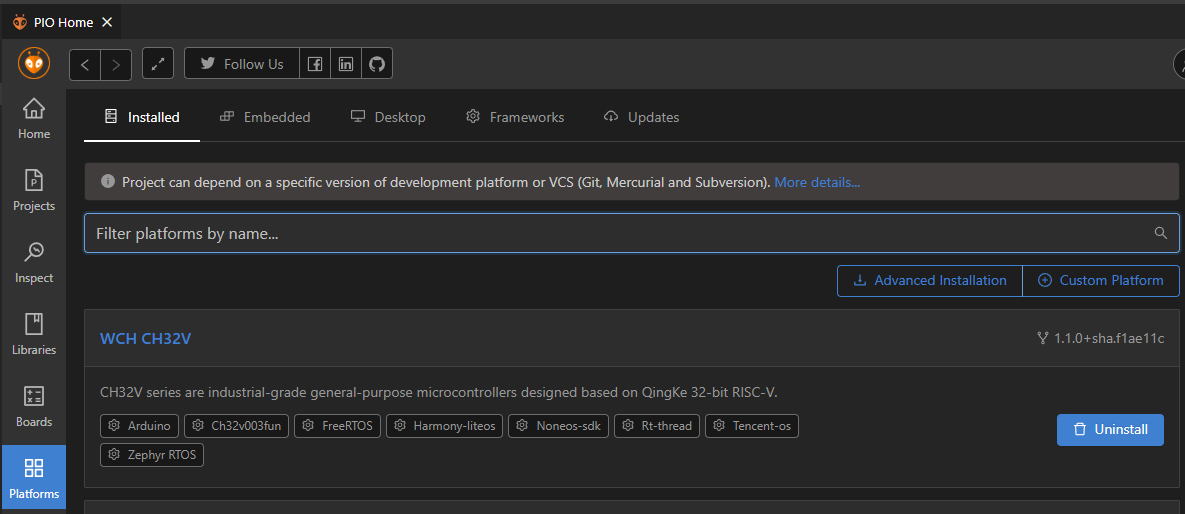Viewport: 1185px width, 514px height.
Task: Switch to the Installed tab
Action: 142,117
